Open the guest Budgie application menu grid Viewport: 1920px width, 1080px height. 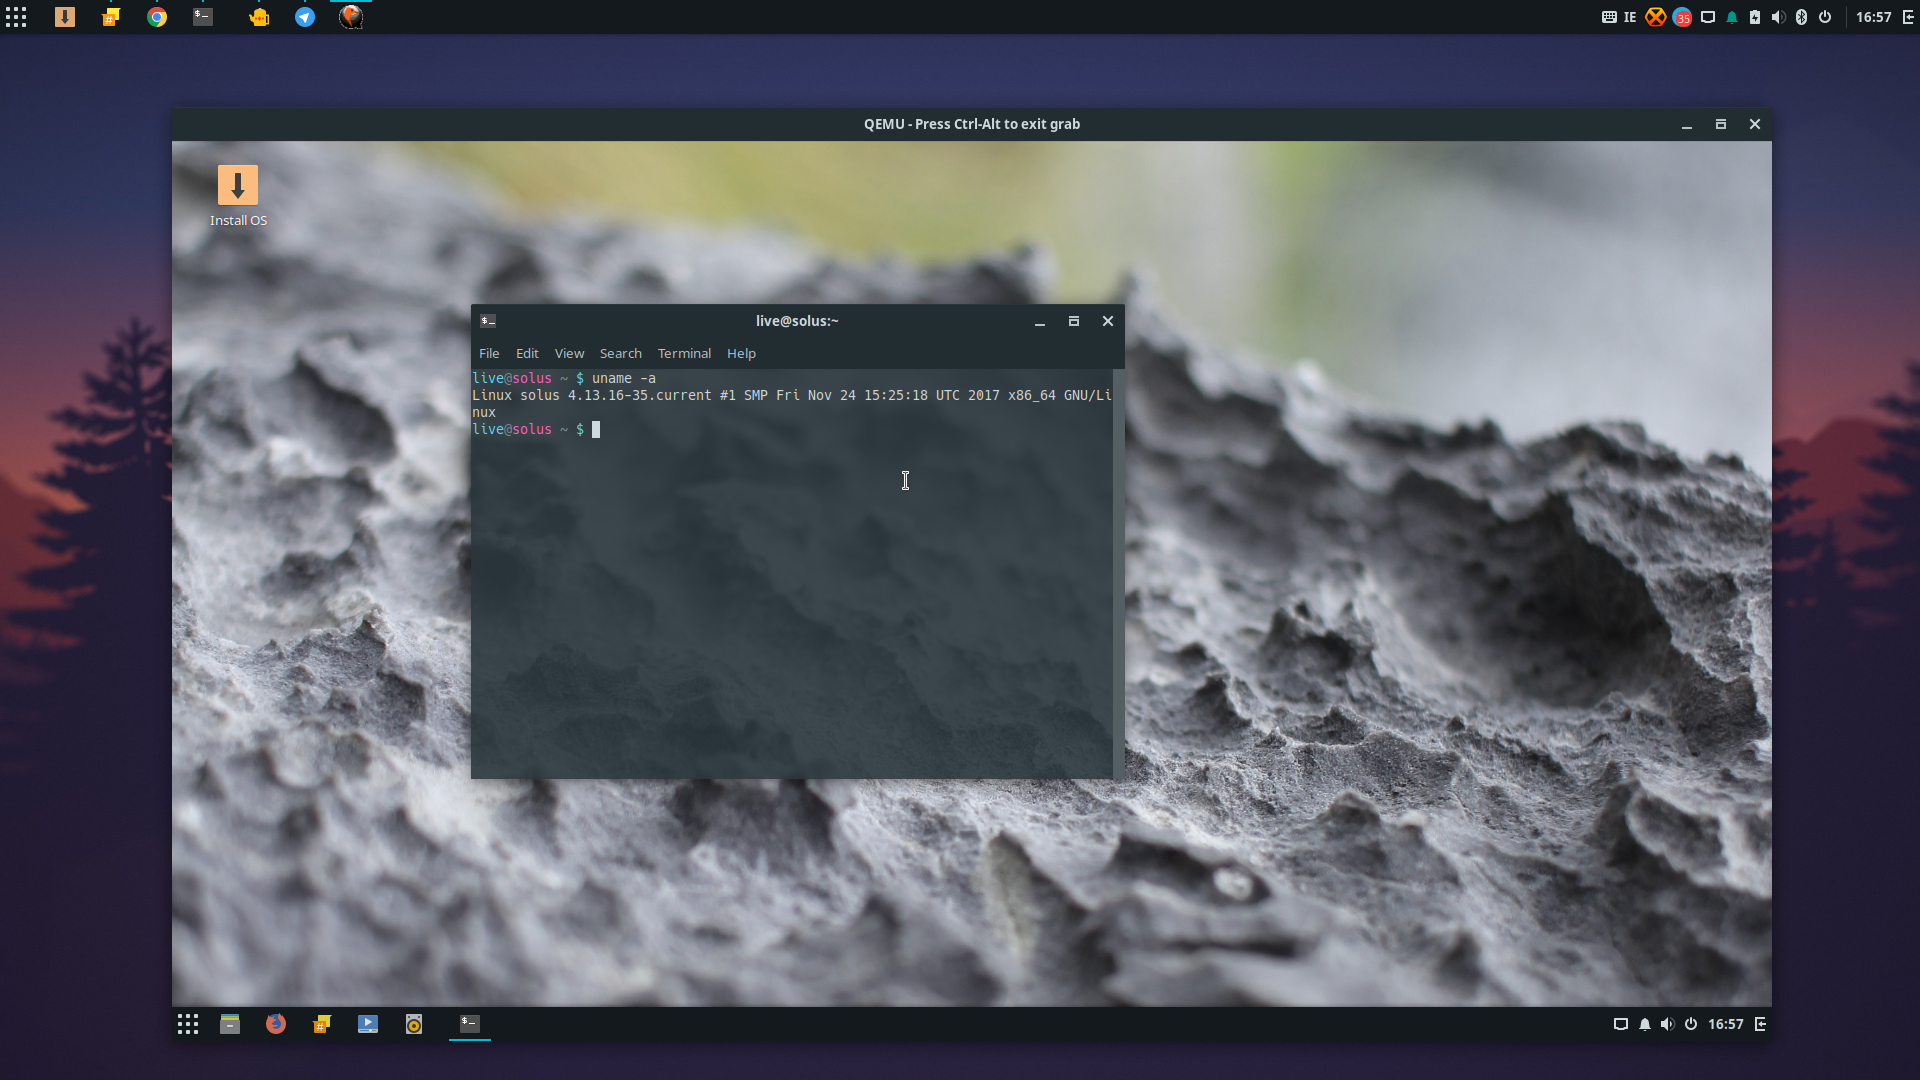[188, 1024]
